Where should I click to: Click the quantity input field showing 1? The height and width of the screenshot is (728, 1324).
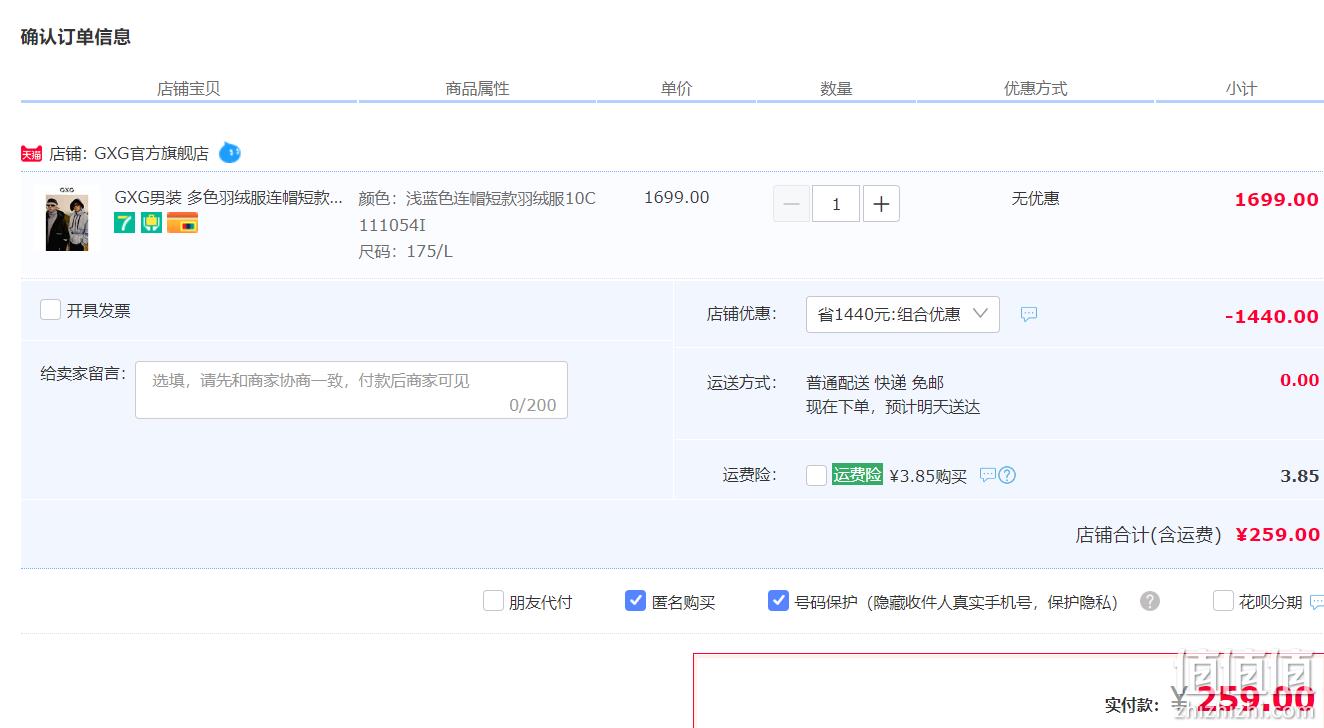pyautogui.click(x=836, y=204)
